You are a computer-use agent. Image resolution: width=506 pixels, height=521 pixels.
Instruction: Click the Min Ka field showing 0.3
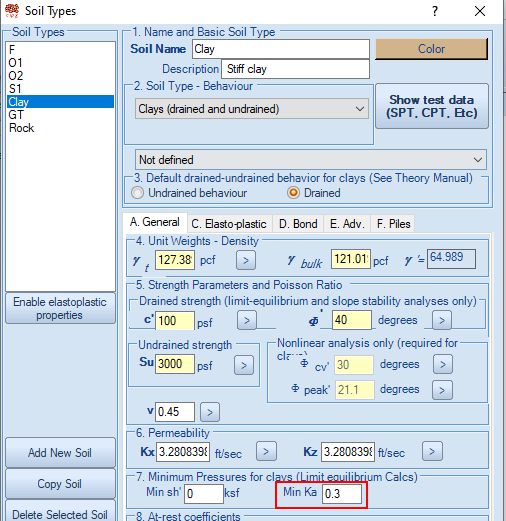point(342,493)
